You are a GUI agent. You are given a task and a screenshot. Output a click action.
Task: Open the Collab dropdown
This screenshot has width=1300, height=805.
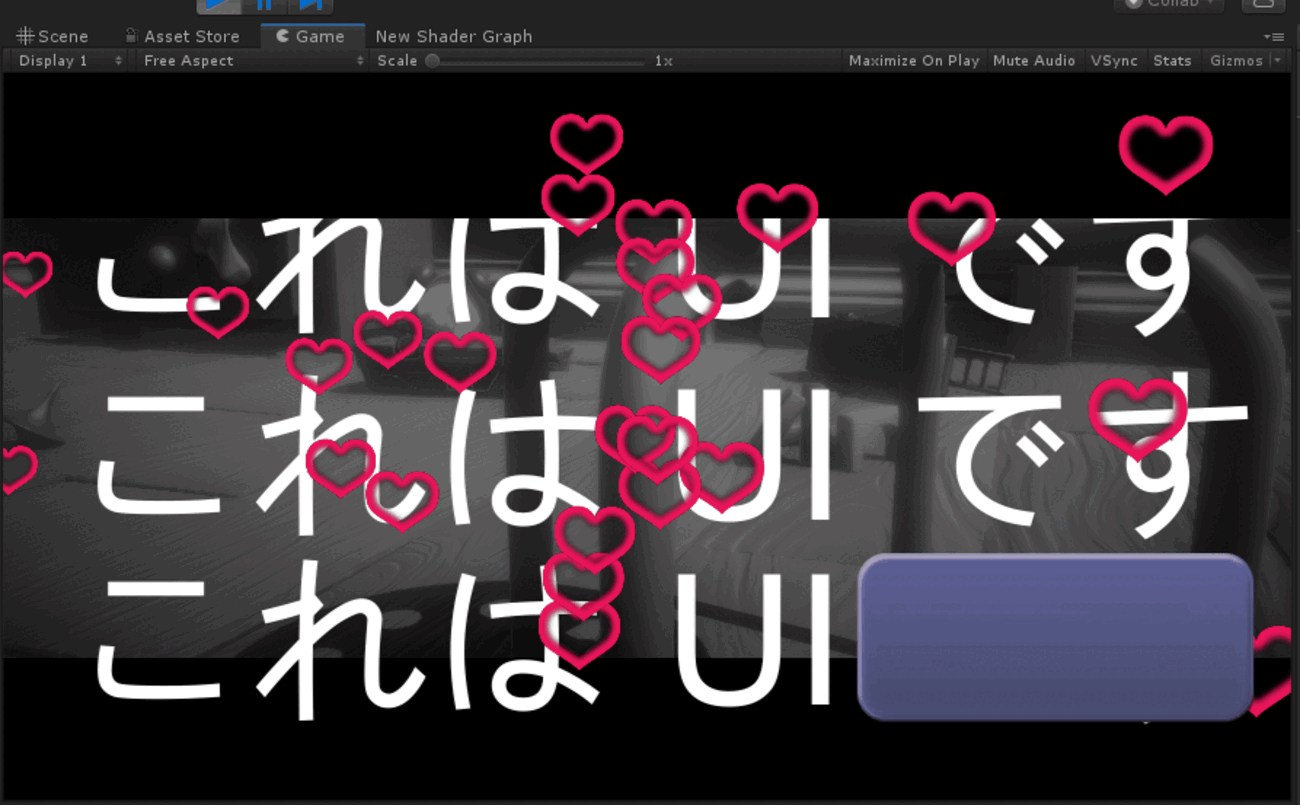pyautogui.click(x=1168, y=5)
